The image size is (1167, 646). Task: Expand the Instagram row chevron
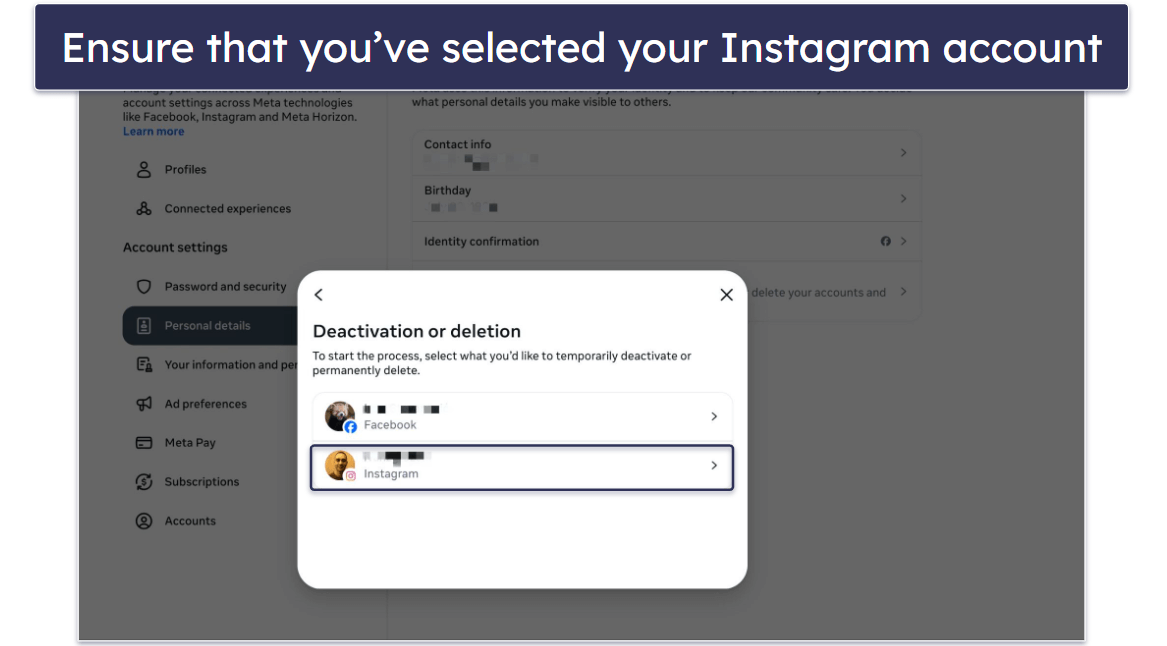[x=714, y=466]
